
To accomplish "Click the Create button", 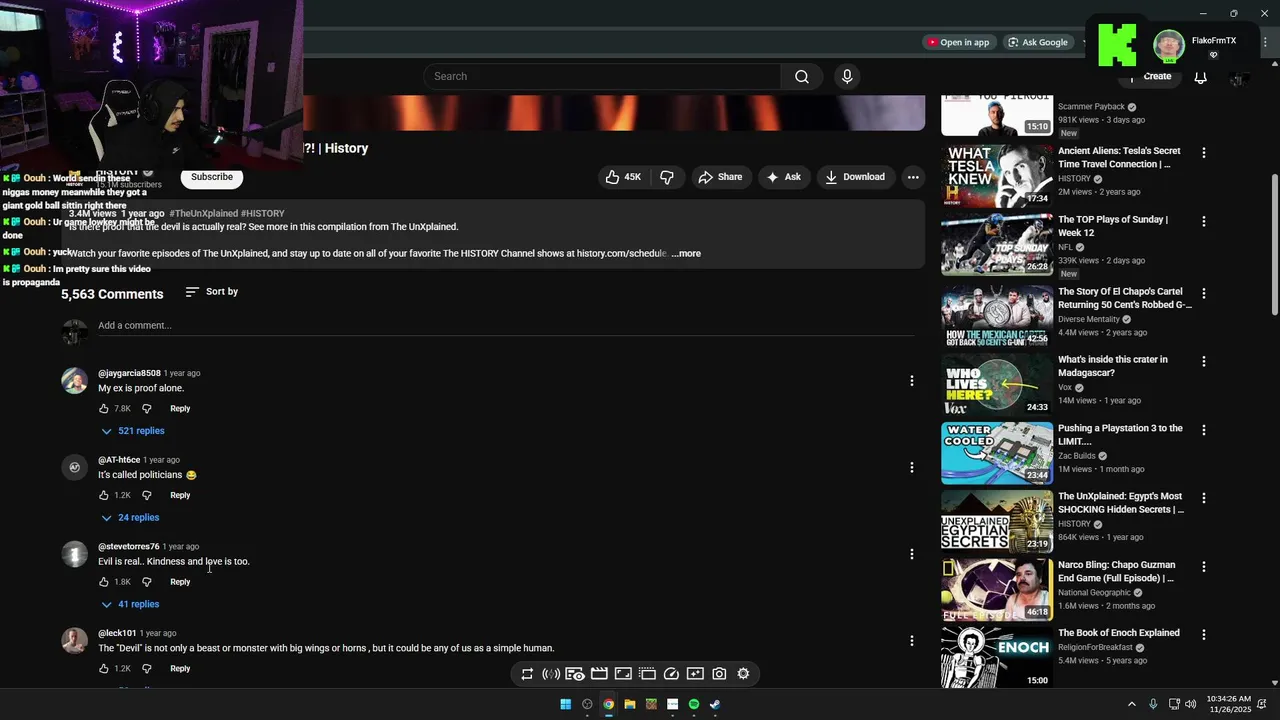I will coord(1152,77).
